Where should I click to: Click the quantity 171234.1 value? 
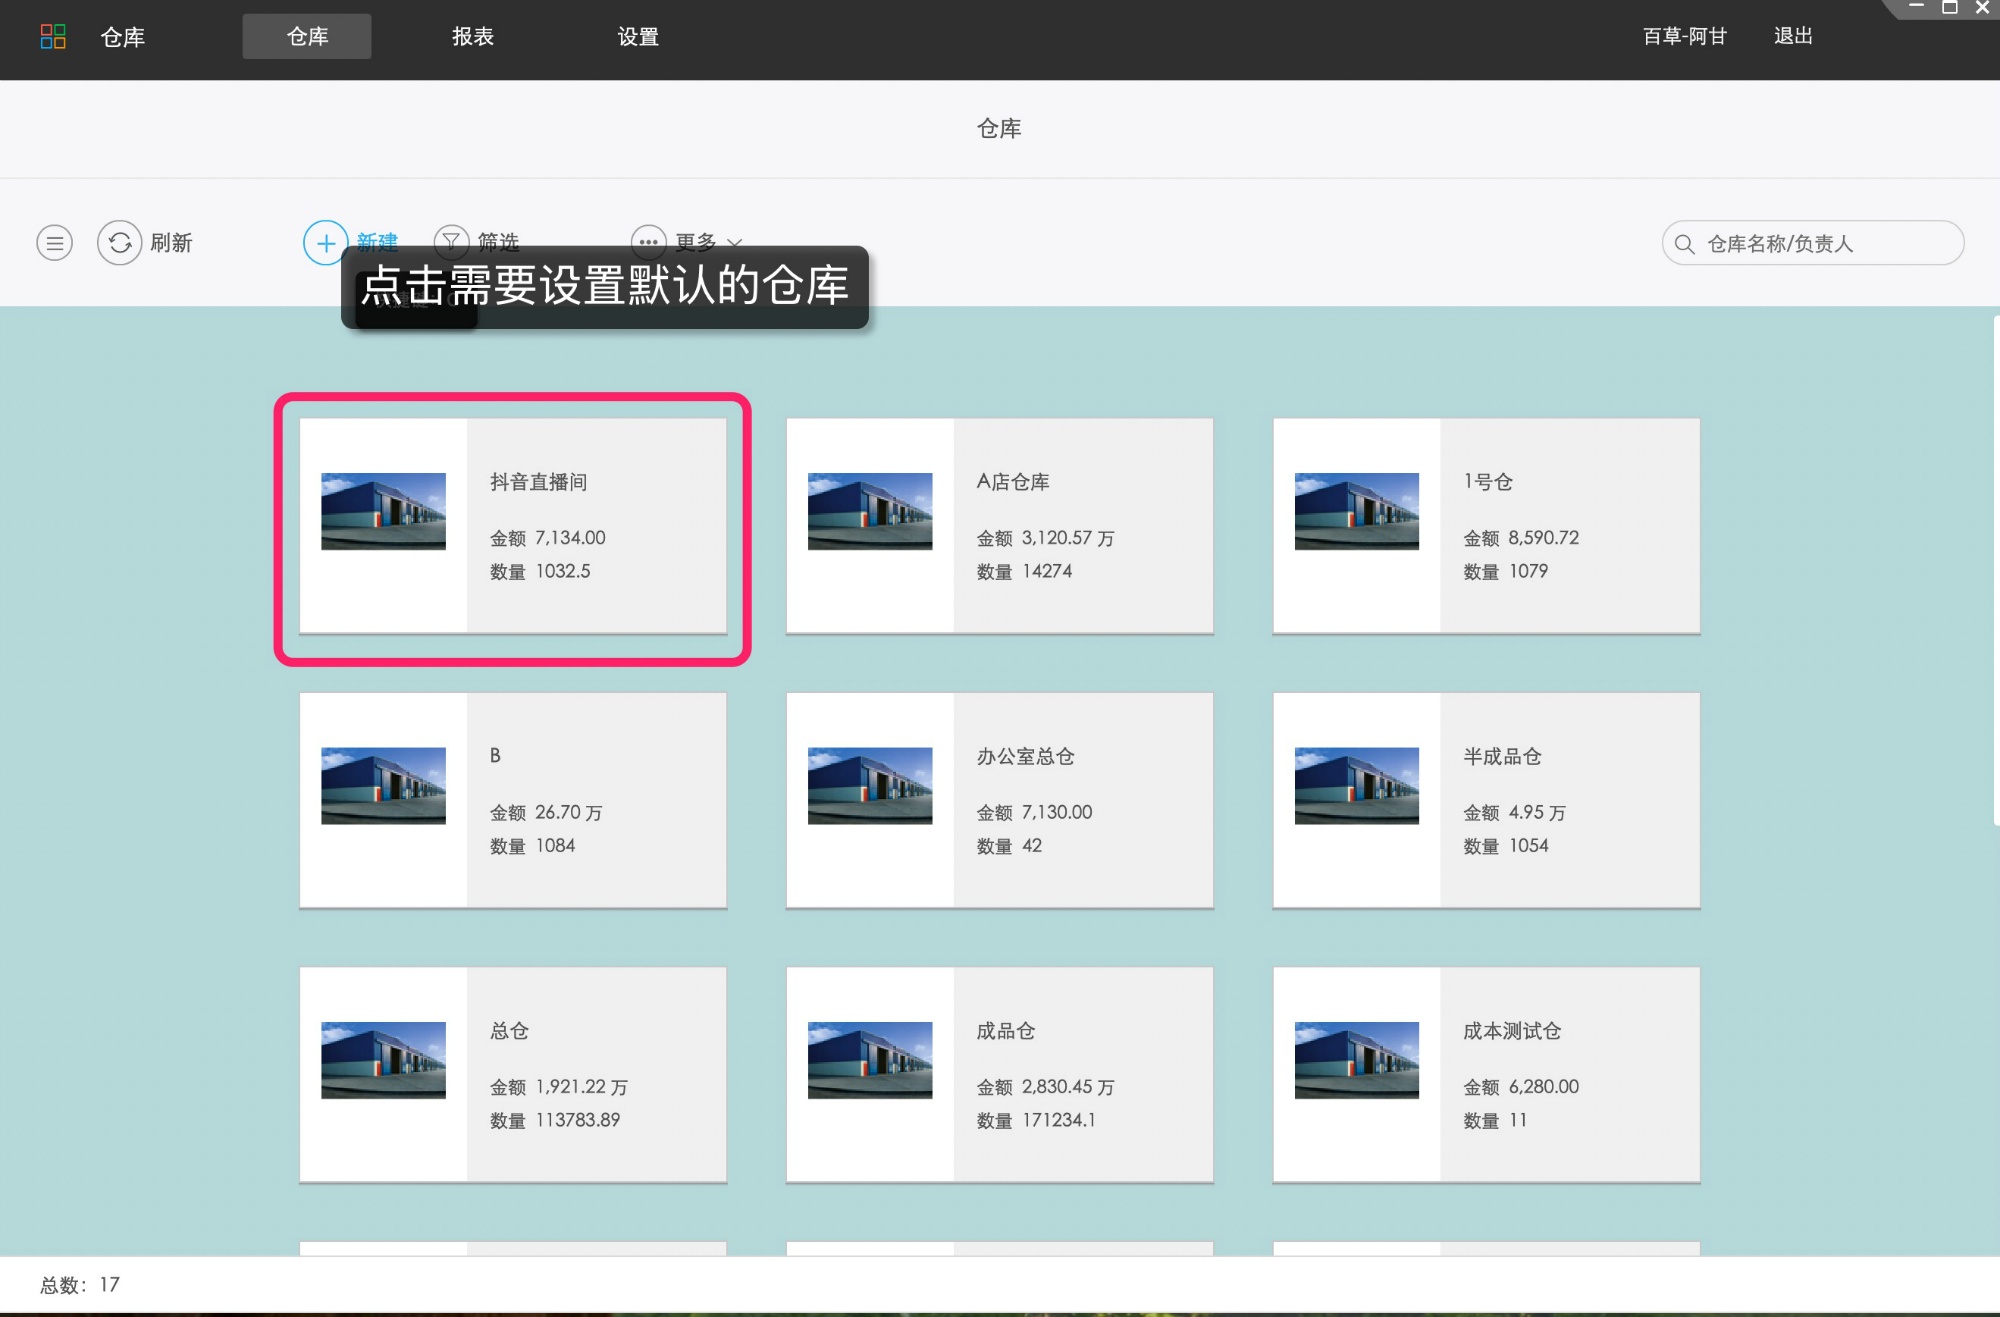(1059, 1120)
